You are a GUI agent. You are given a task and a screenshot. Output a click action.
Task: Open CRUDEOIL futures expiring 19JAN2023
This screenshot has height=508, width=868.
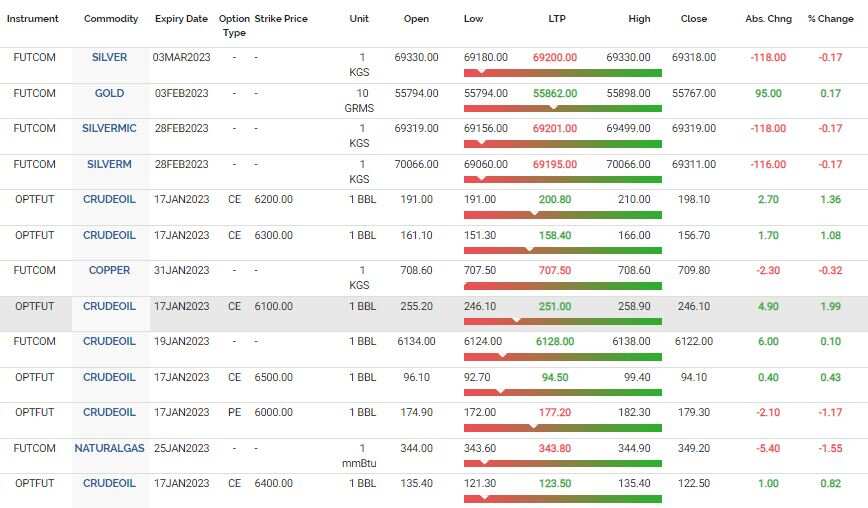point(109,342)
